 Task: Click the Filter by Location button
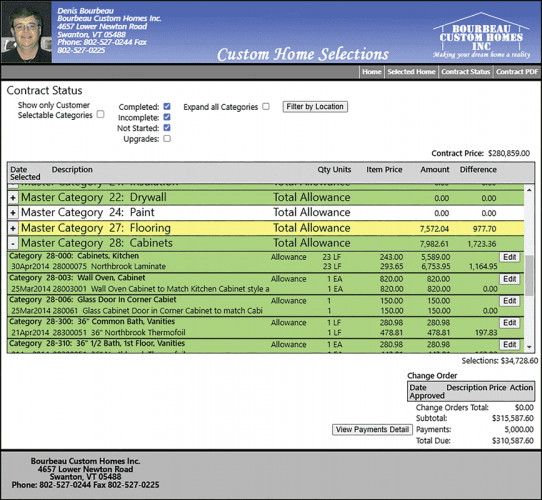point(315,107)
